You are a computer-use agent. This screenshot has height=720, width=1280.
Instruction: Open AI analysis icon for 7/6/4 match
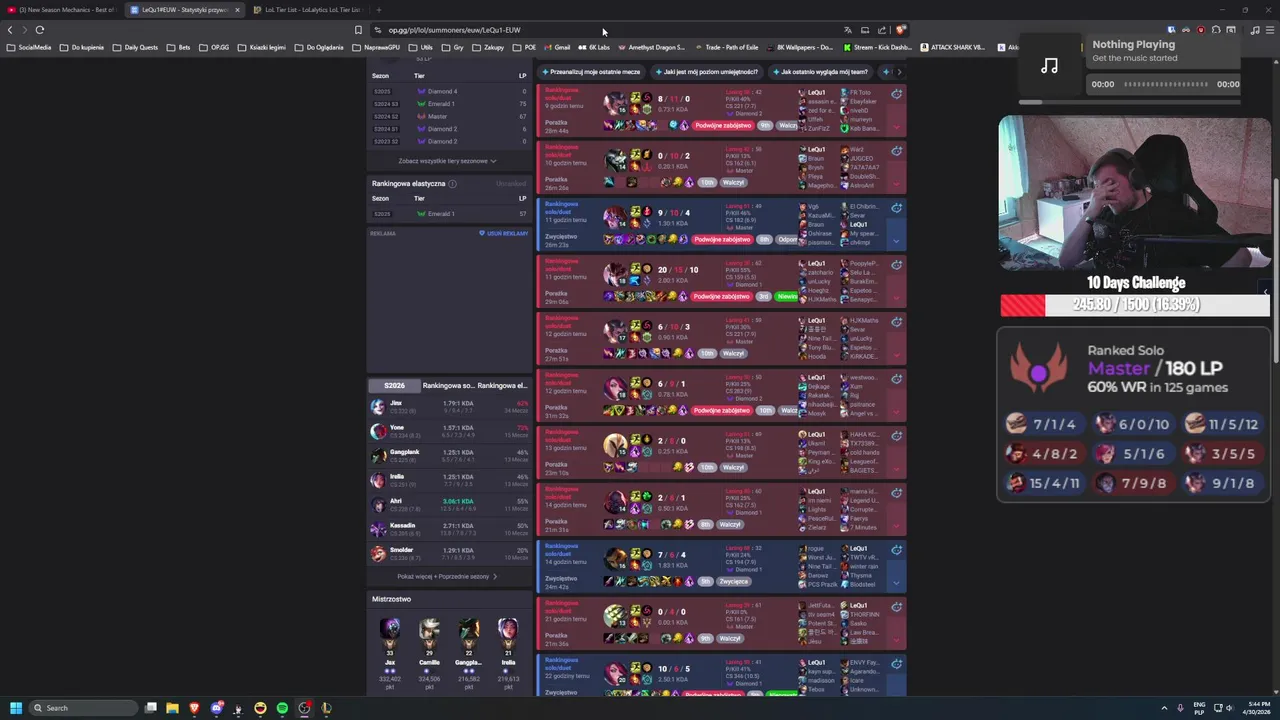coord(896,550)
